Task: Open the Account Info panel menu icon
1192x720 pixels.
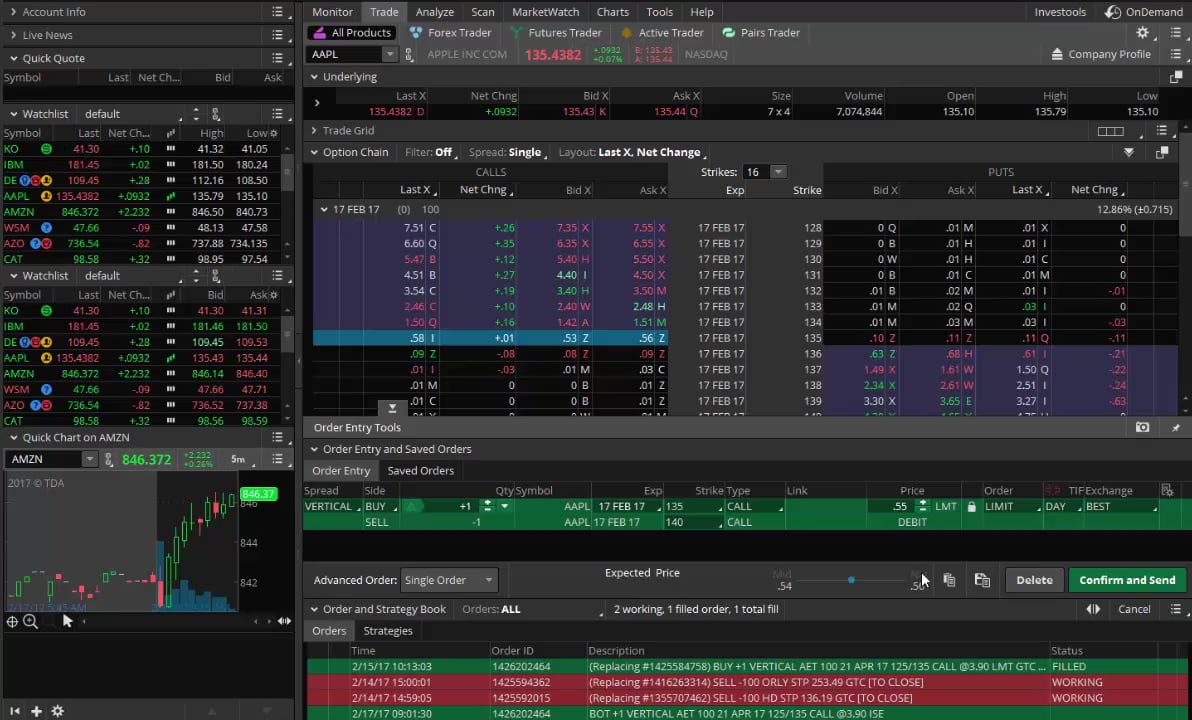Action: coord(278,12)
